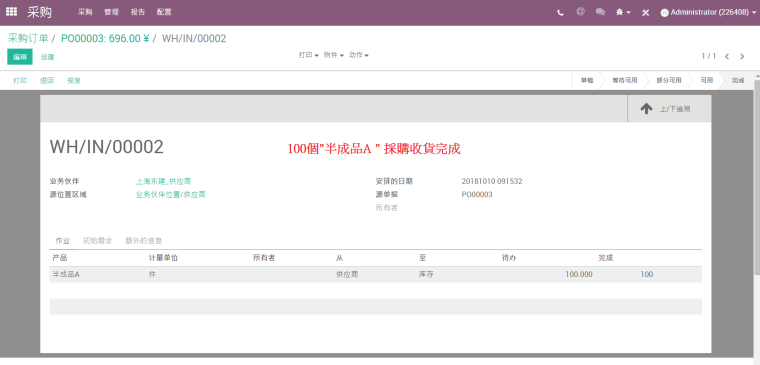Click the green 编辑 button
The width and height of the screenshot is (760, 365).
20,57
